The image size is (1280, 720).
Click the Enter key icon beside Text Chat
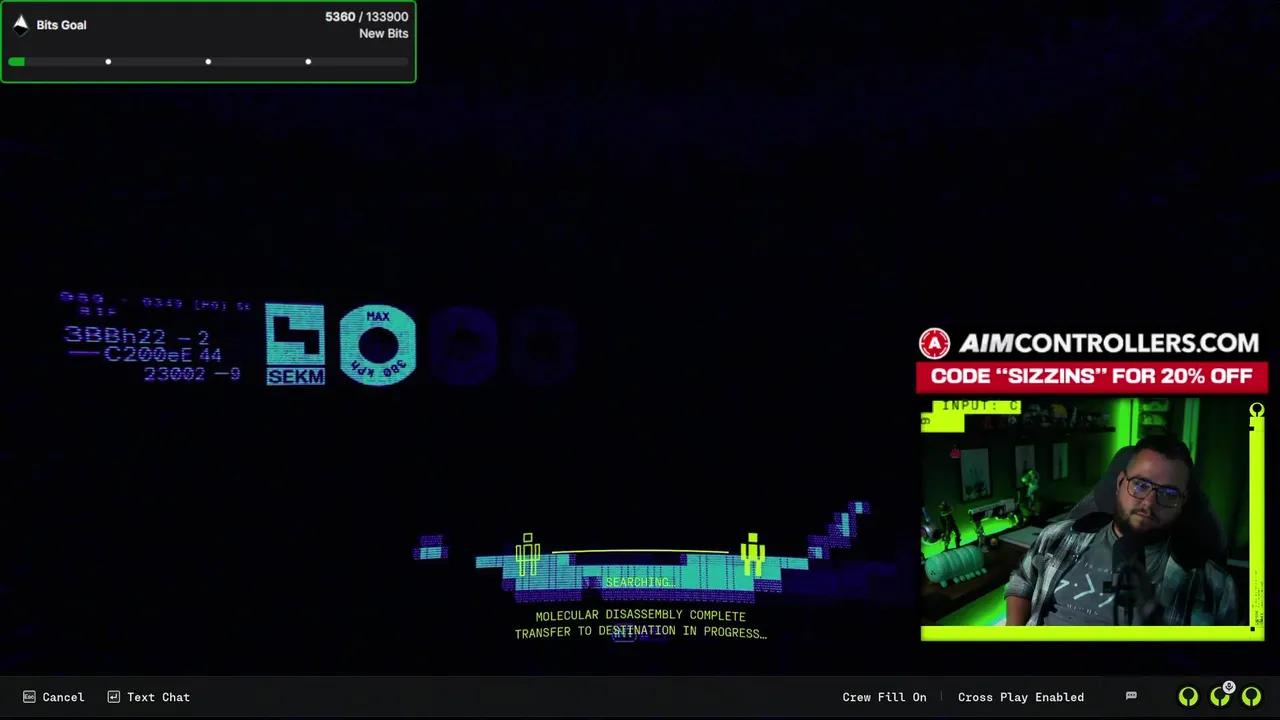[x=114, y=697]
